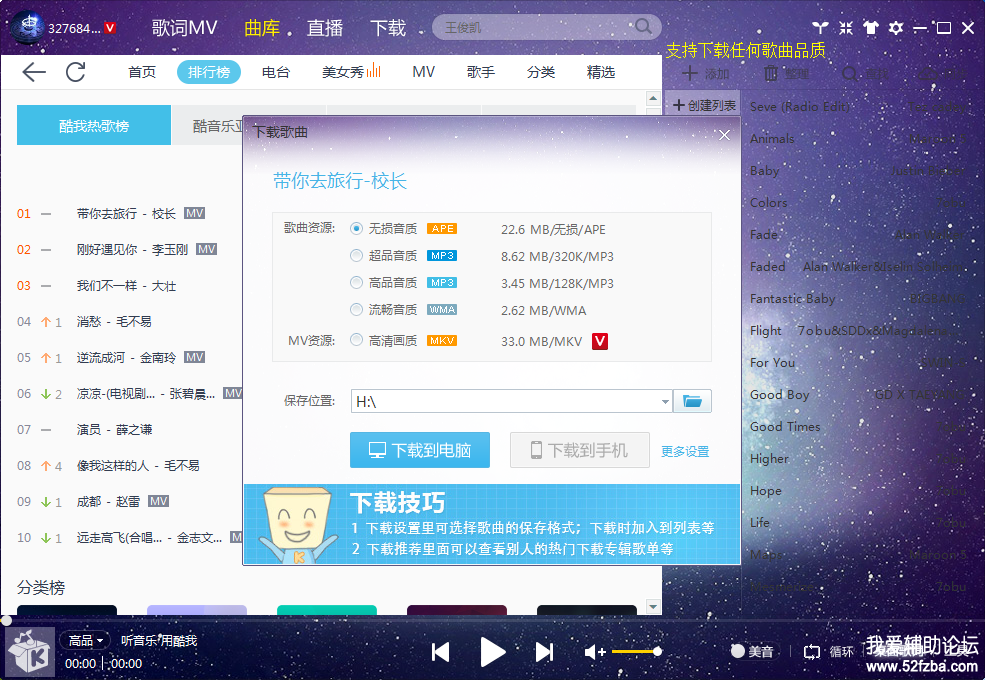Open the 电台 navigation tab
The height and width of the screenshot is (680, 985).
[x=276, y=72]
